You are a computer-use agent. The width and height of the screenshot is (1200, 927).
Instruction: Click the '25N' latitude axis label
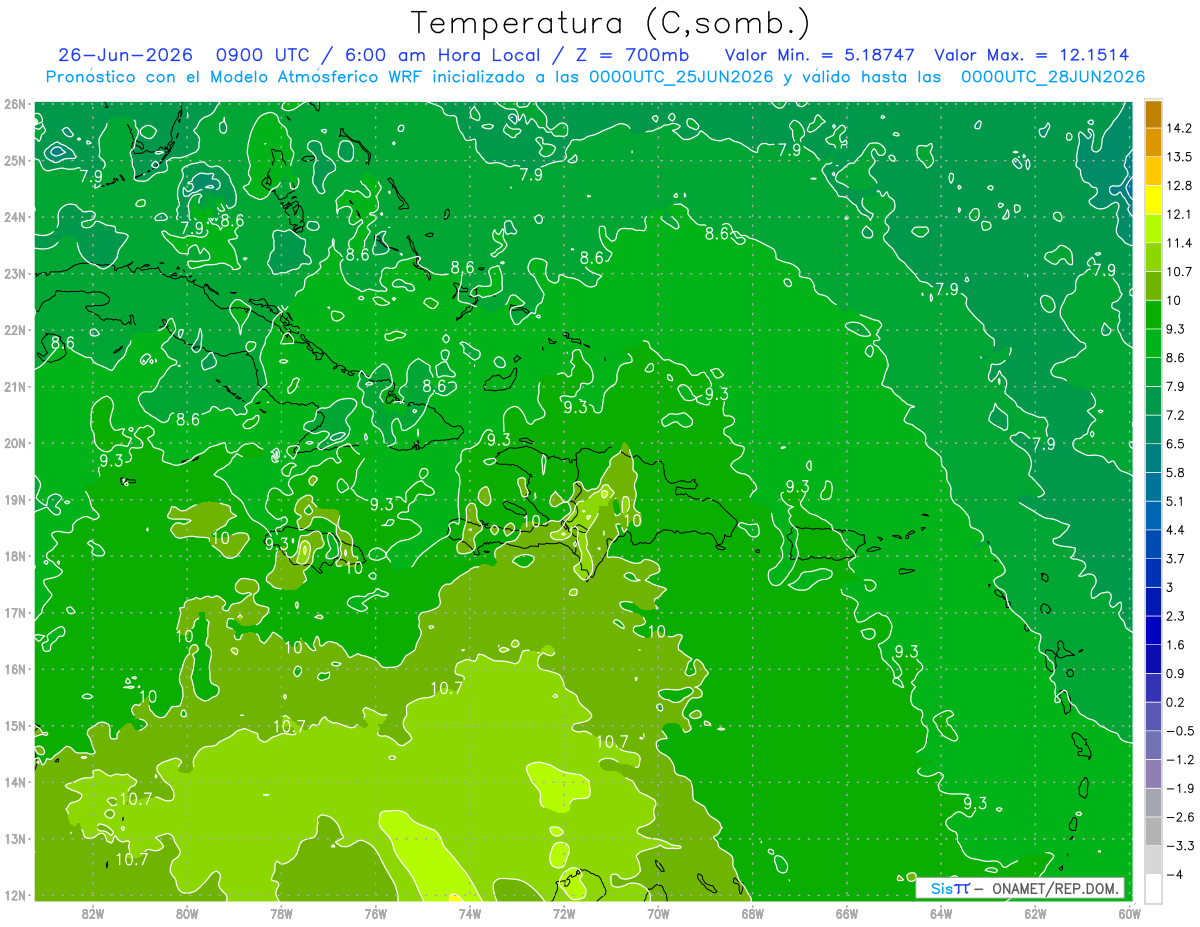pos(15,160)
